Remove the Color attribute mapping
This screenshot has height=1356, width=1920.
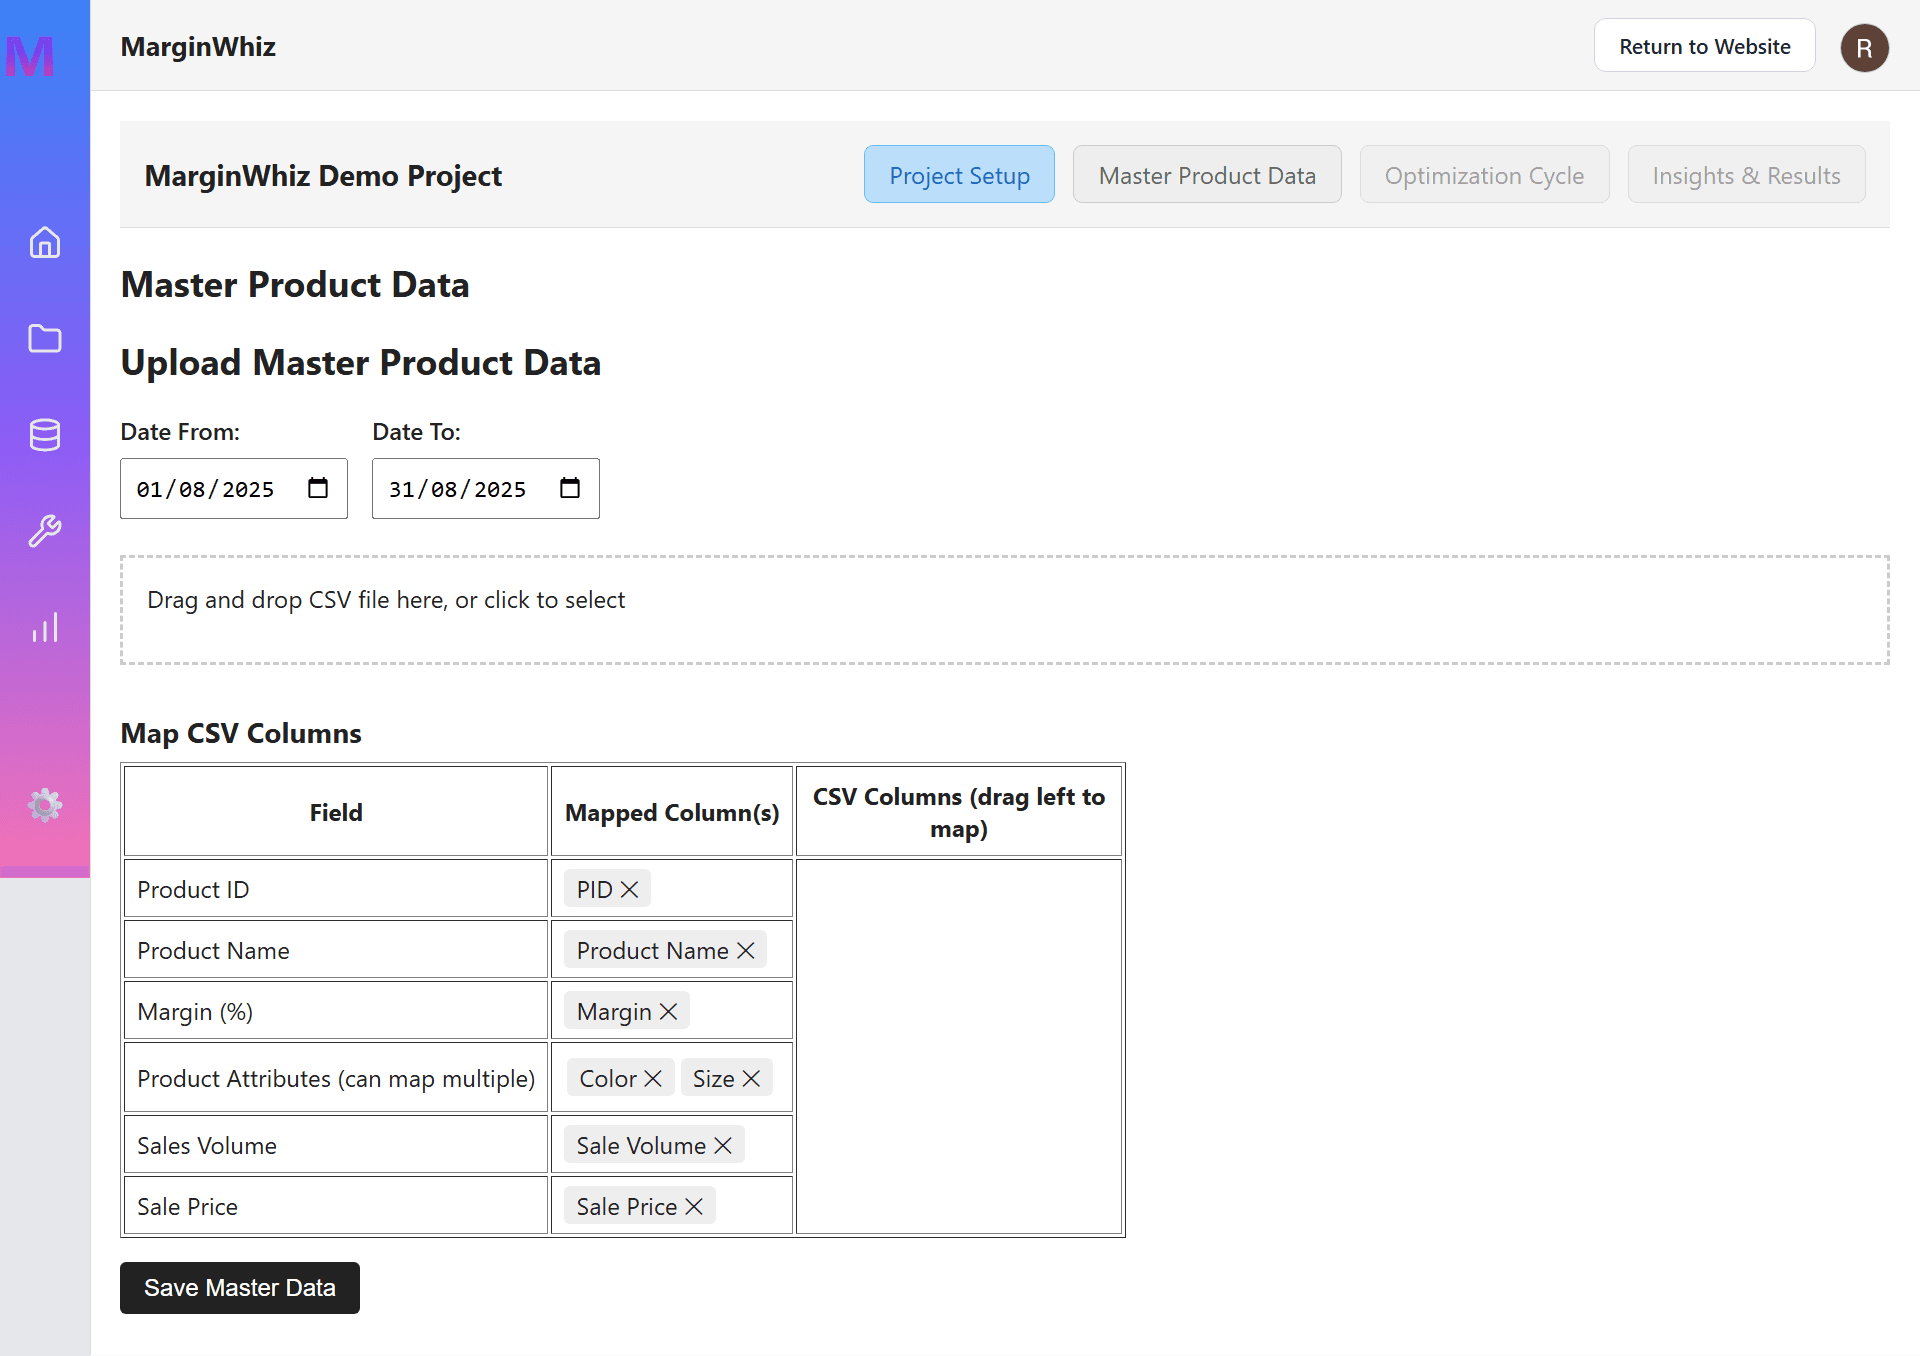pyautogui.click(x=653, y=1078)
